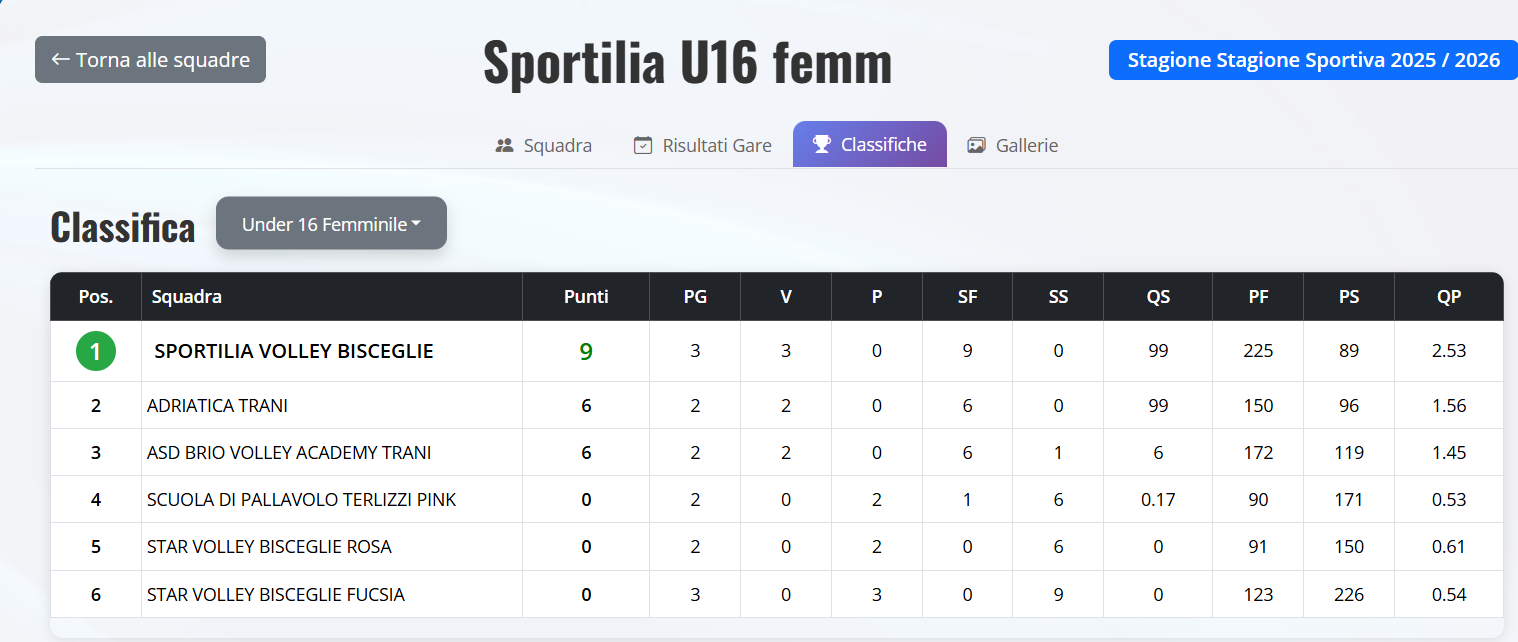Click the people icon on Squadra tab

point(504,145)
